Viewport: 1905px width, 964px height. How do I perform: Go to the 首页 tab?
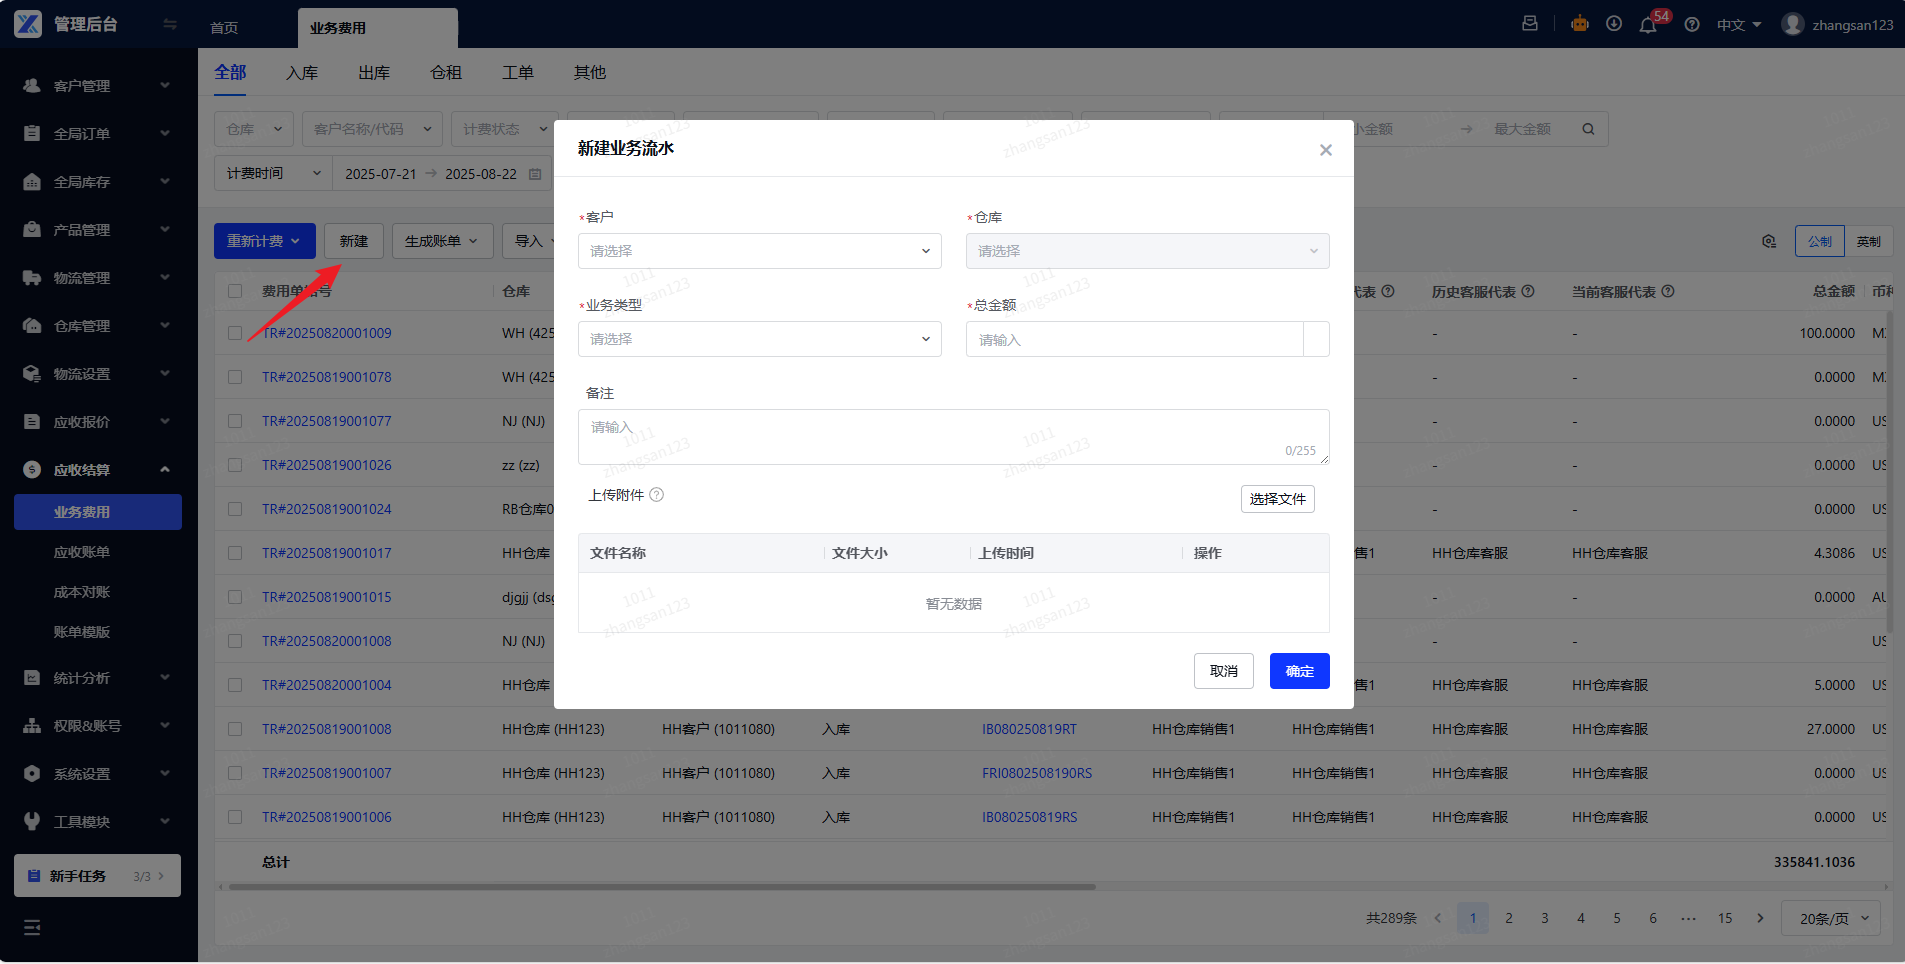pyautogui.click(x=224, y=28)
